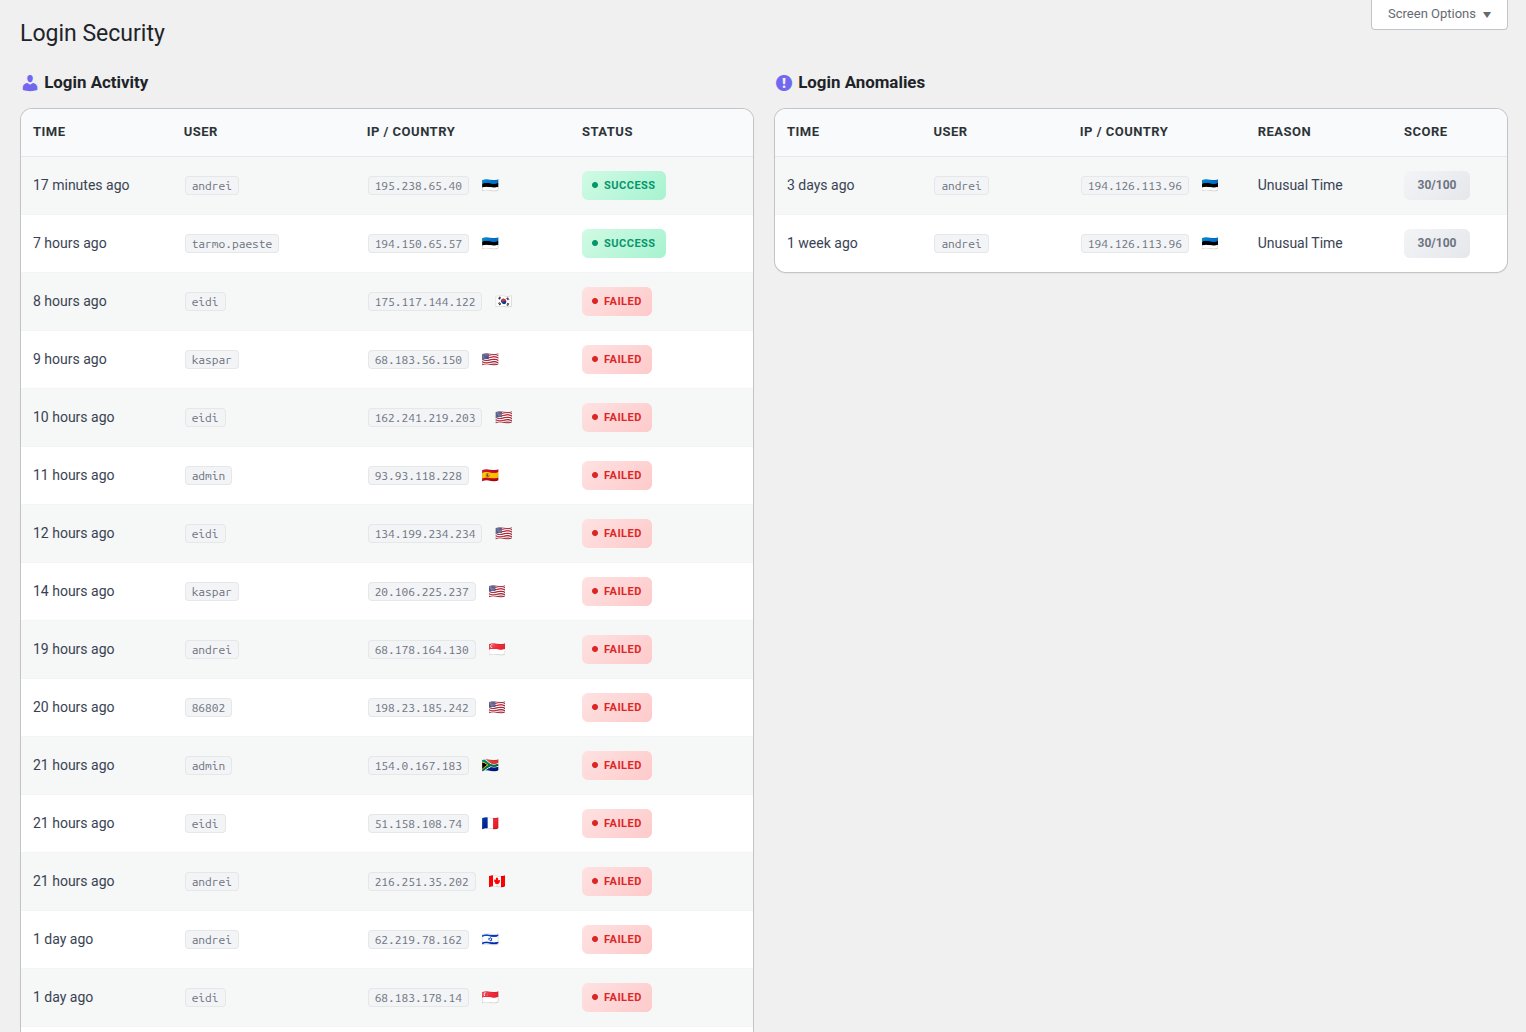1526x1032 pixels.
Task: Click the South Korean flag in the failed login row
Action: pyautogui.click(x=503, y=301)
